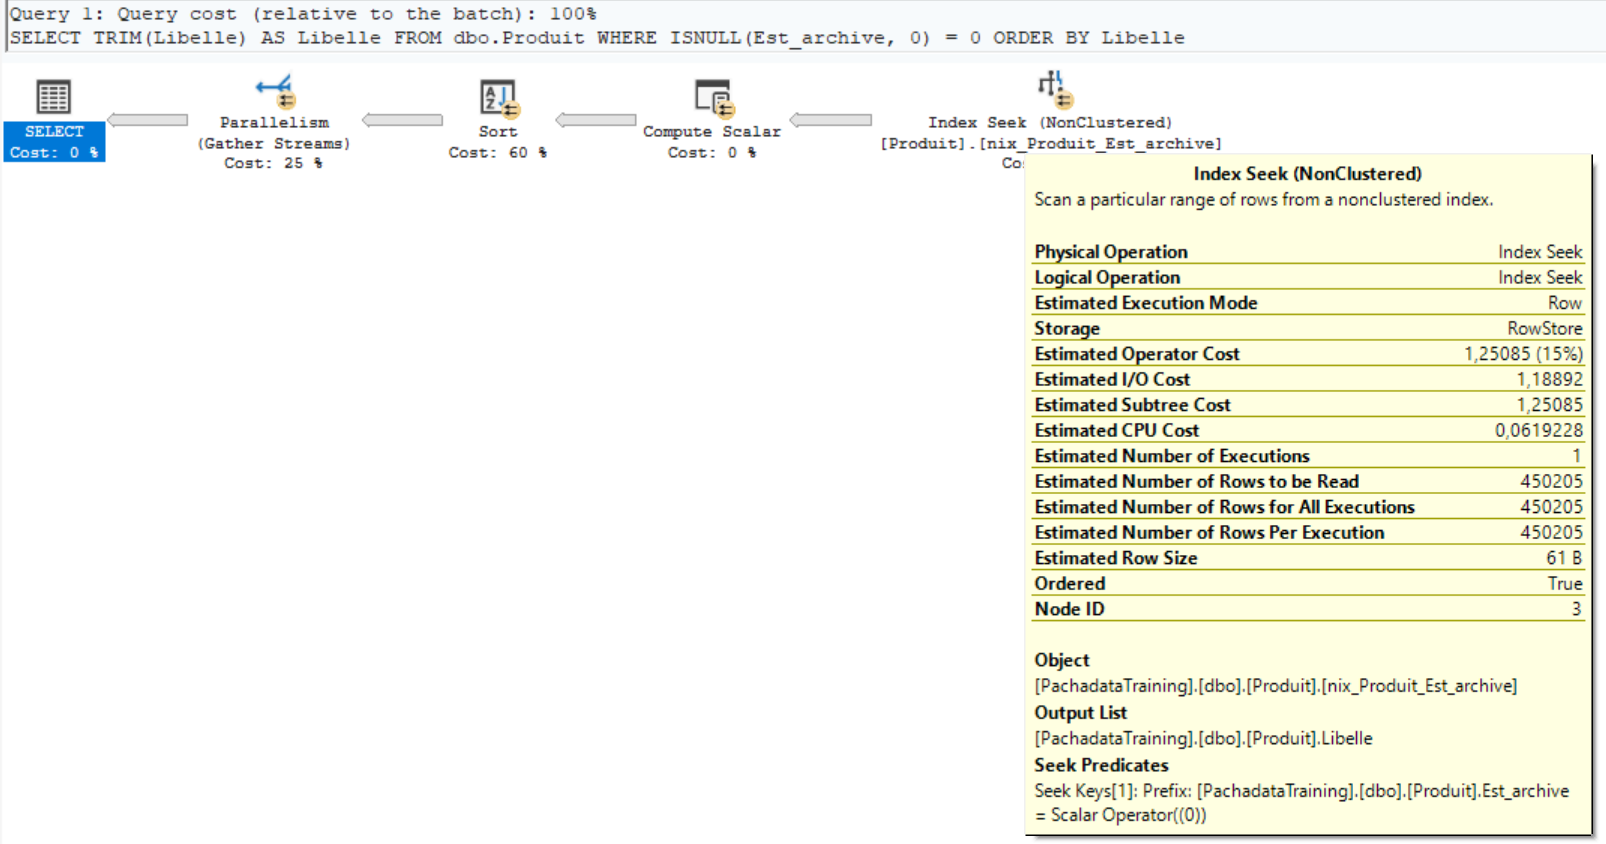Click the Seek Predicates heading
The image size is (1606, 844).
pyautogui.click(x=1101, y=765)
